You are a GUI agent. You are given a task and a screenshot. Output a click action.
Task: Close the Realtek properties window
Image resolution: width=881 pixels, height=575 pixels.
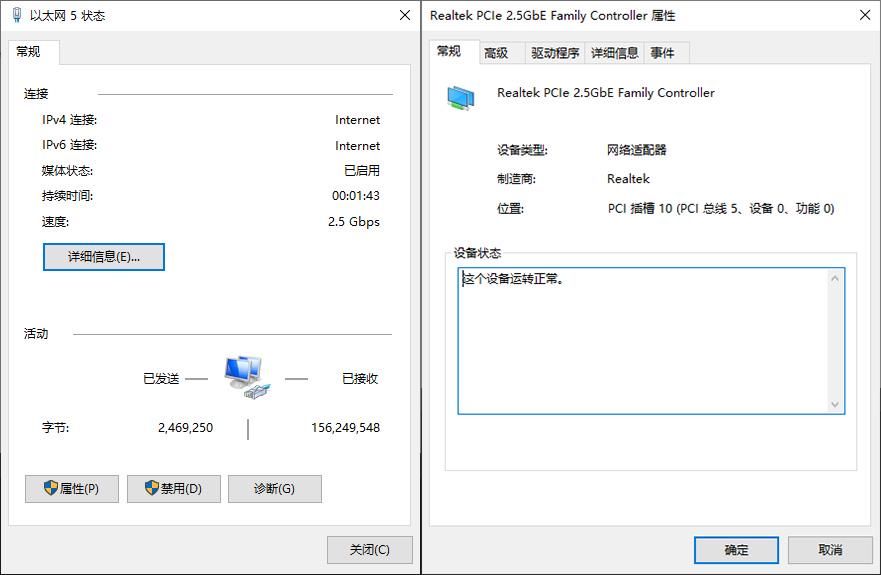(864, 15)
